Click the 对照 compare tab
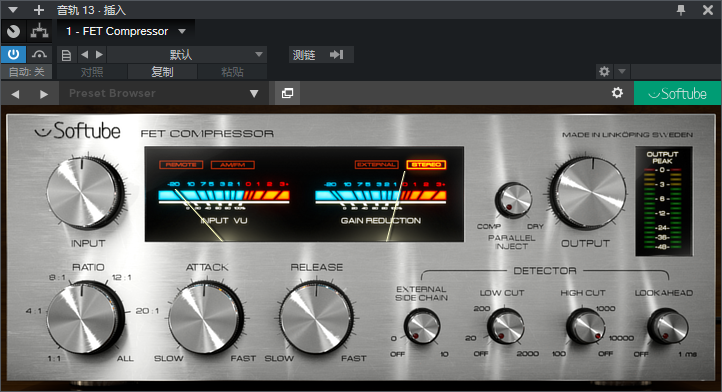Screen dimensions: 722x392 click(x=92, y=72)
